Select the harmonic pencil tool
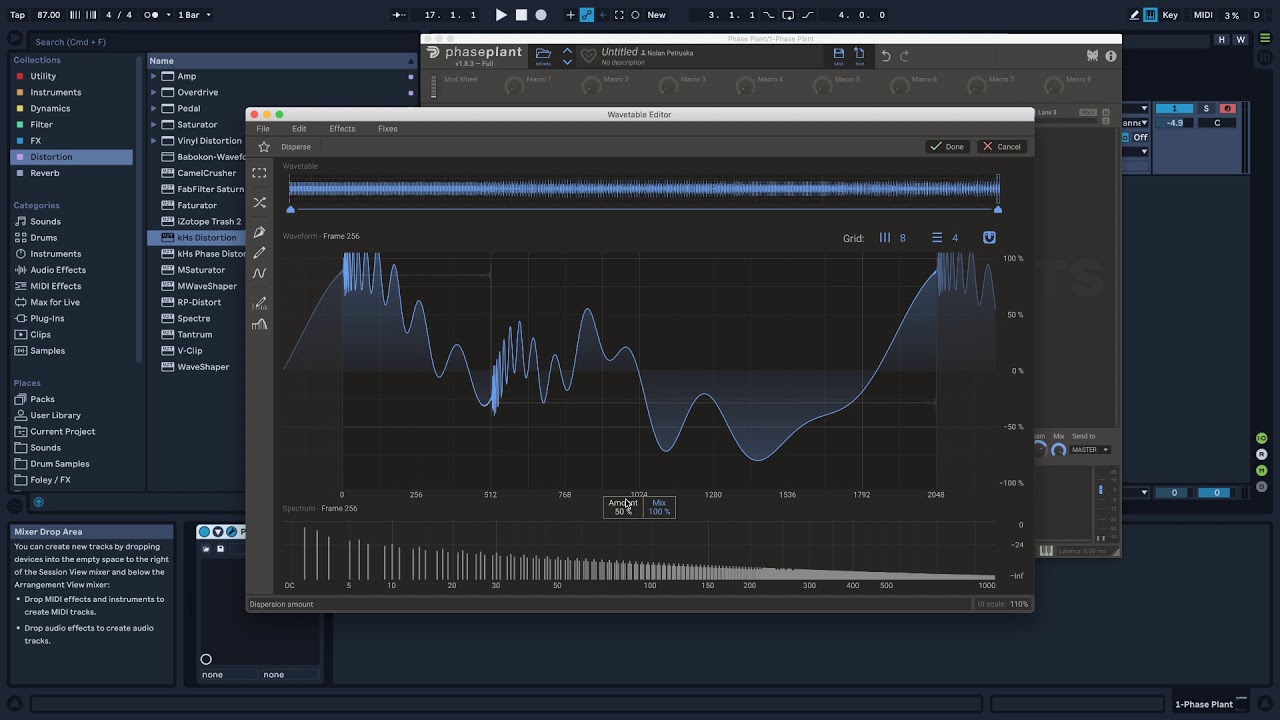This screenshot has height=720, width=1280. coord(259,303)
